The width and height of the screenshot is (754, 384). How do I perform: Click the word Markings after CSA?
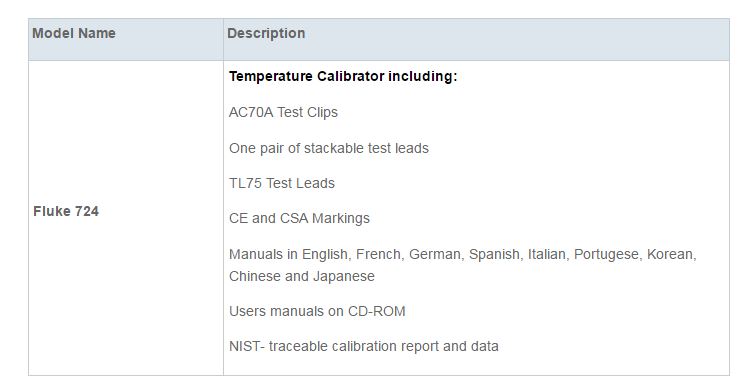[x=341, y=219]
